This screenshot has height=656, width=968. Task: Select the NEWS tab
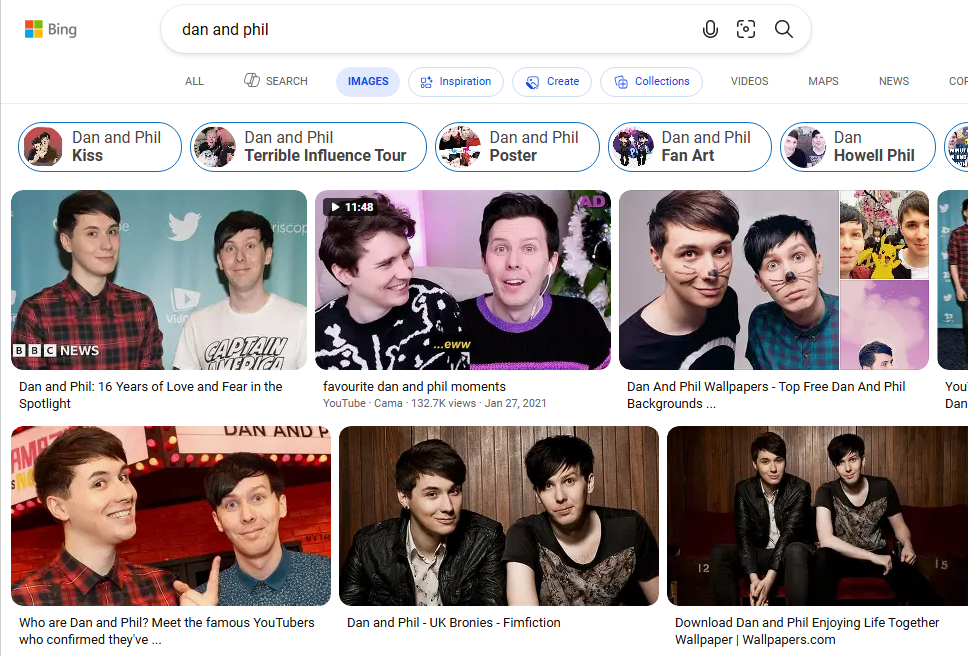coord(893,81)
